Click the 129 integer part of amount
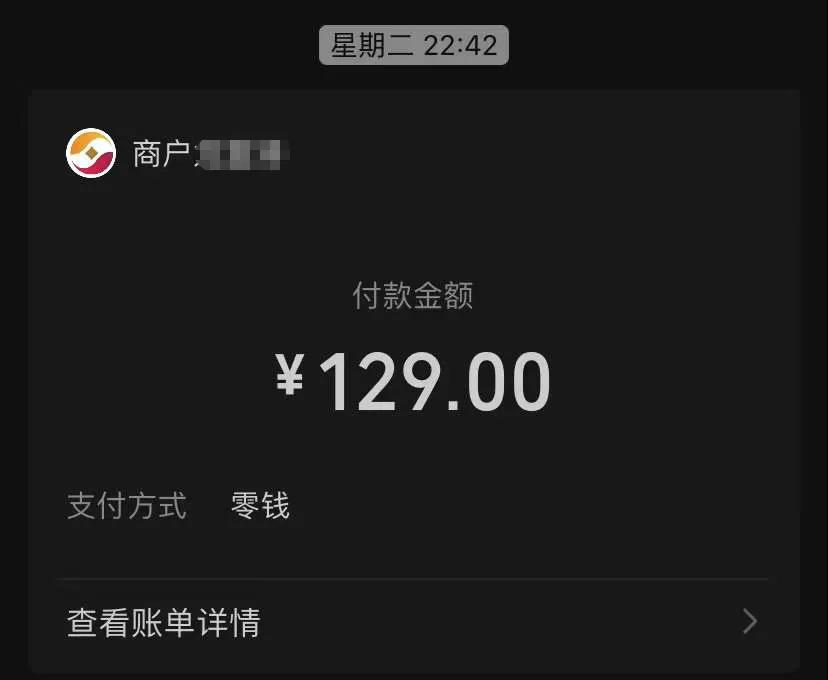This screenshot has width=828, height=680. (x=380, y=381)
